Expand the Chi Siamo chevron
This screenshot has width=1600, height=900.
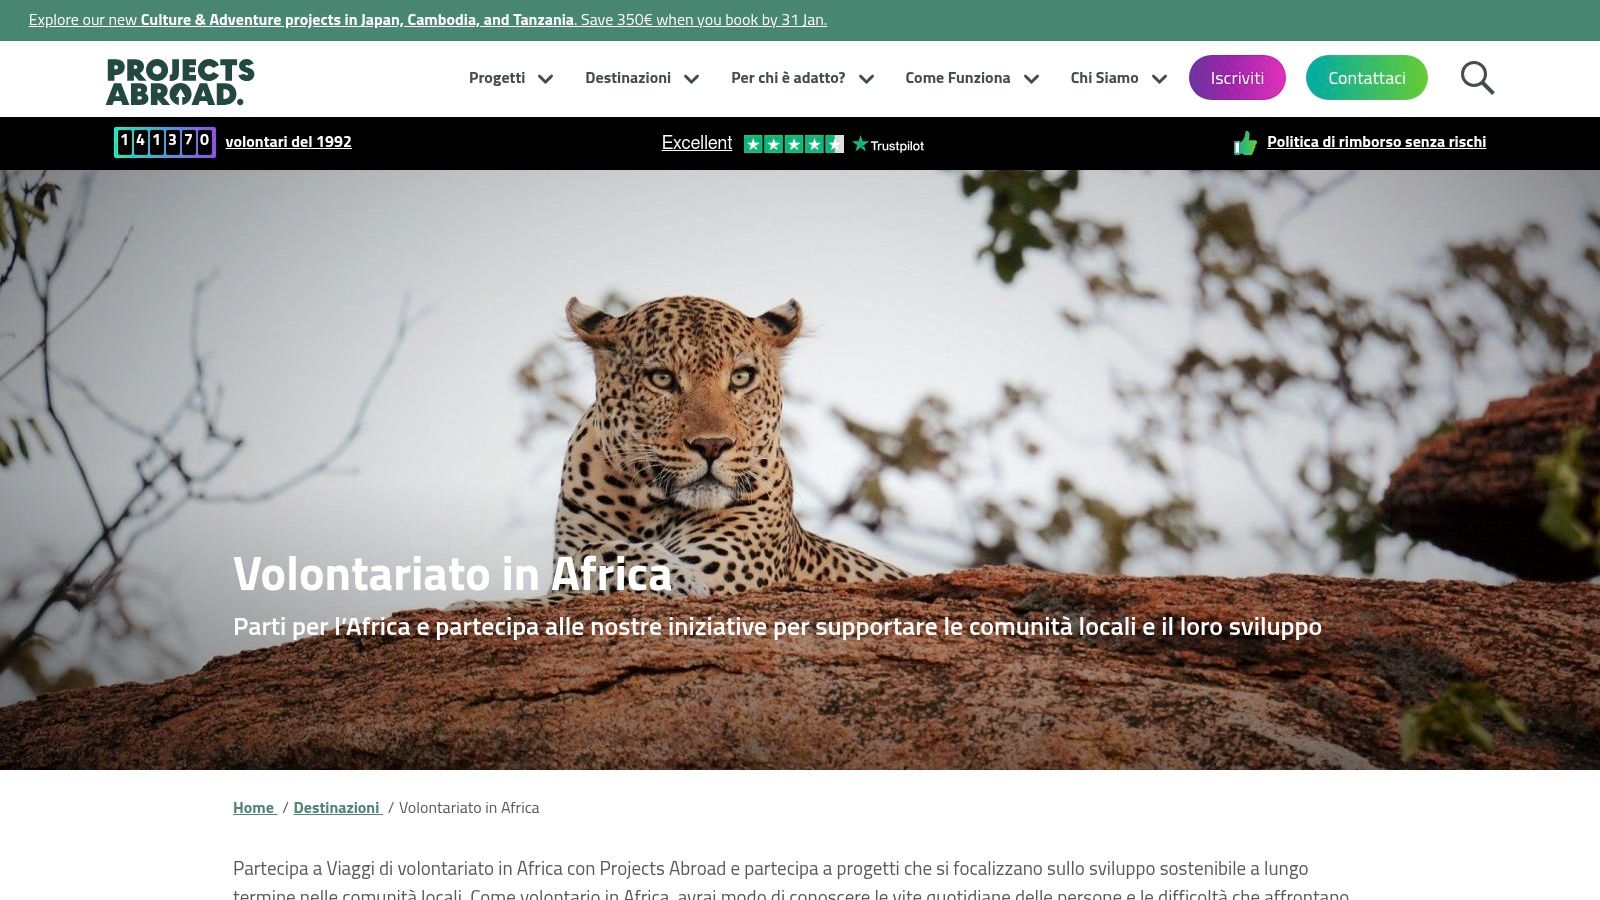[1159, 79]
